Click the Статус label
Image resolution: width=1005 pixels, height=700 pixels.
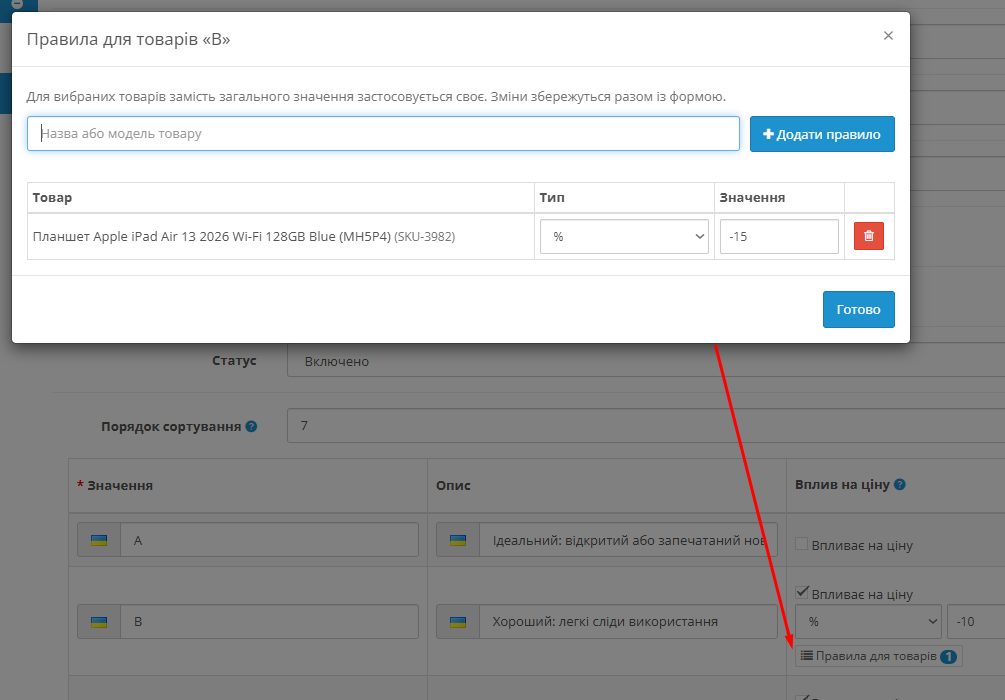pos(234,361)
